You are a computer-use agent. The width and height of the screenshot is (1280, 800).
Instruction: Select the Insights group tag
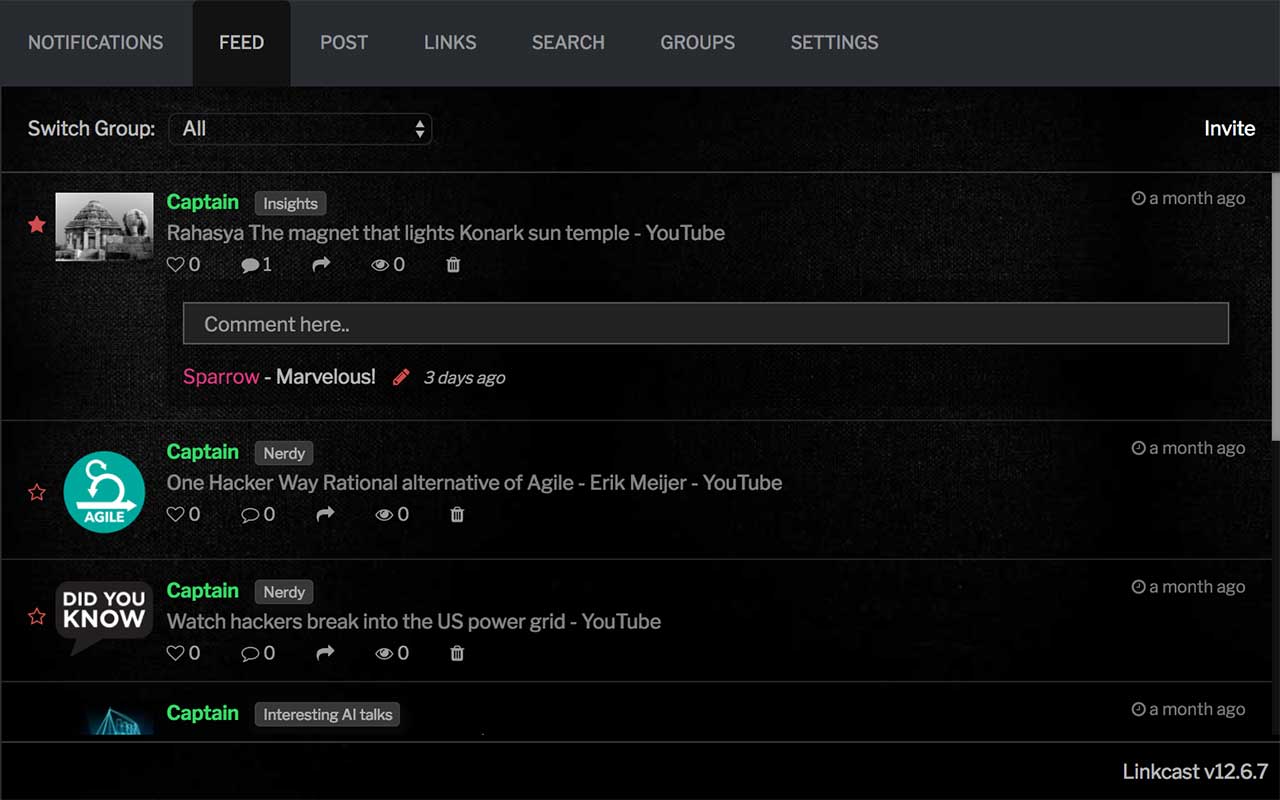(290, 203)
